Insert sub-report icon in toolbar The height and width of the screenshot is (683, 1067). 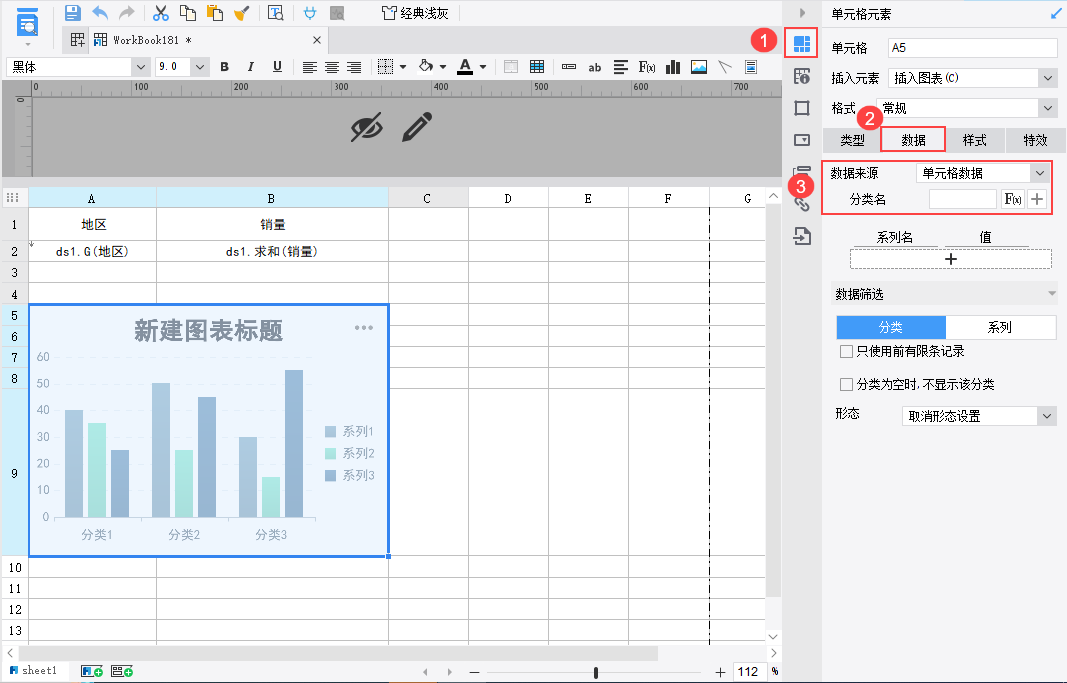coord(751,67)
